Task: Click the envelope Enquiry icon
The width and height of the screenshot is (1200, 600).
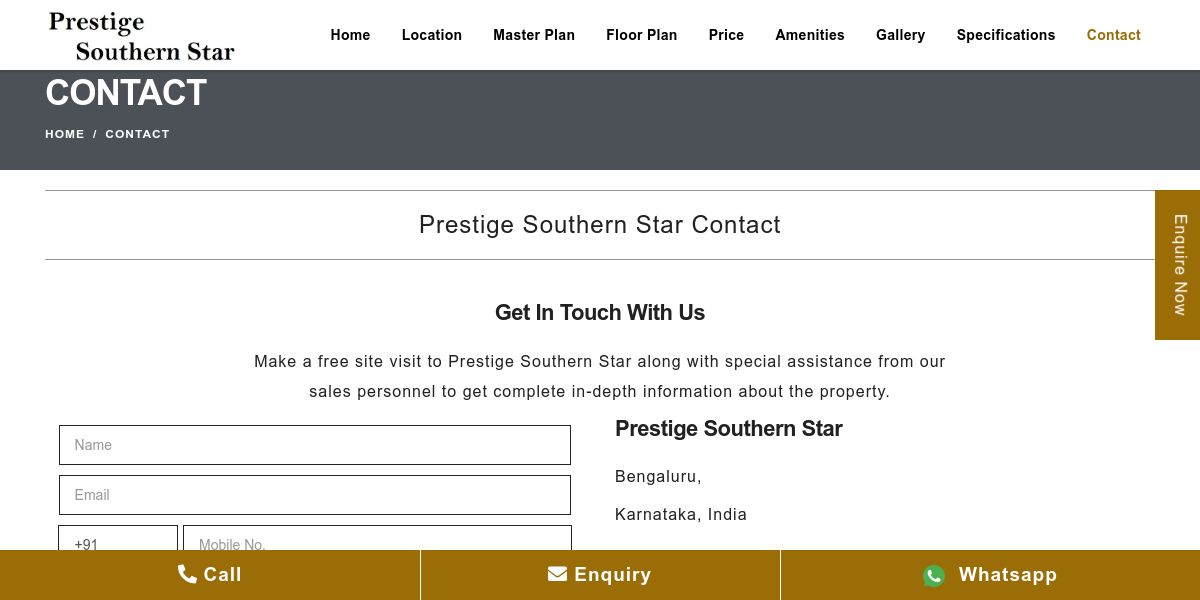Action: pos(557,574)
